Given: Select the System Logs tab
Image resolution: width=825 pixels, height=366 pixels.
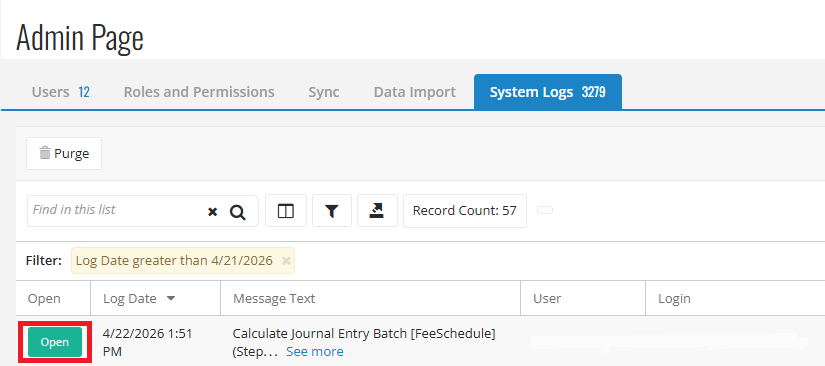Looking at the screenshot, I should (x=548, y=92).
